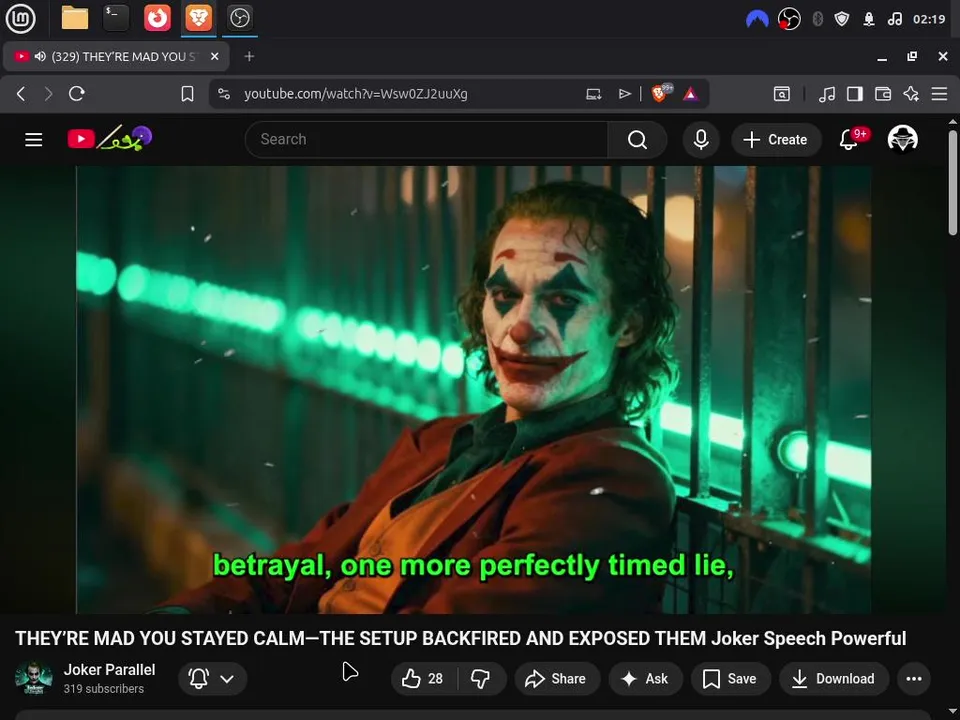Image resolution: width=960 pixels, height=720 pixels.
Task: Go back to the previous page
Action: click(x=21, y=94)
